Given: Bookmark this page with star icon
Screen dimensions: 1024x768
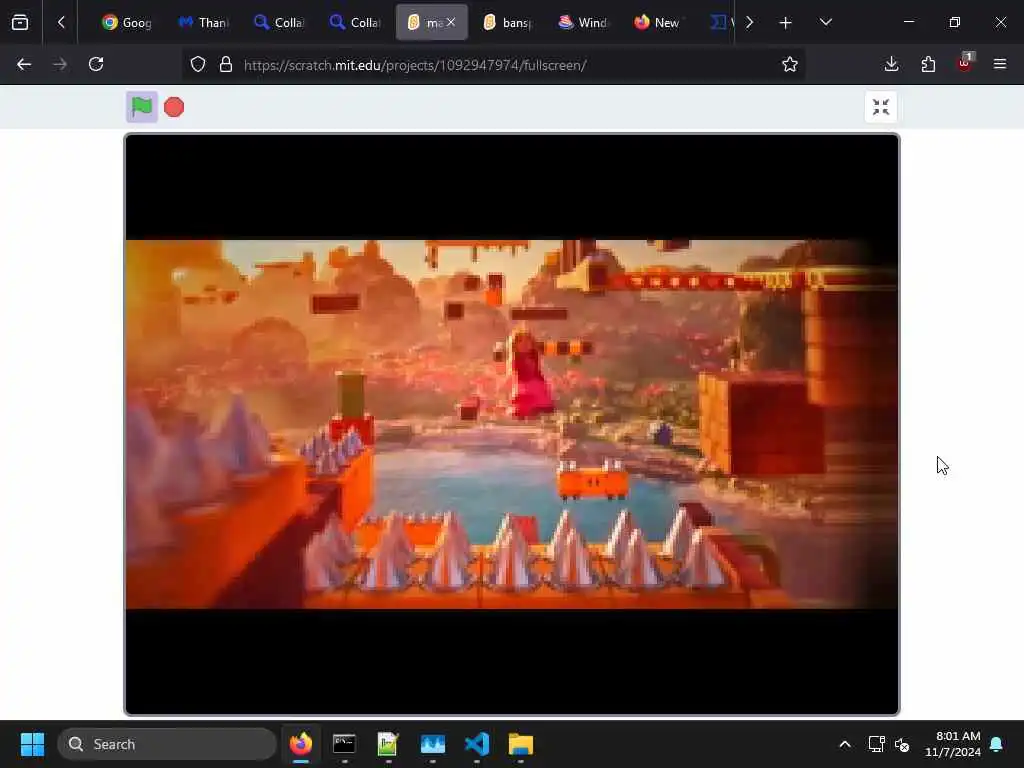Looking at the screenshot, I should (x=790, y=65).
